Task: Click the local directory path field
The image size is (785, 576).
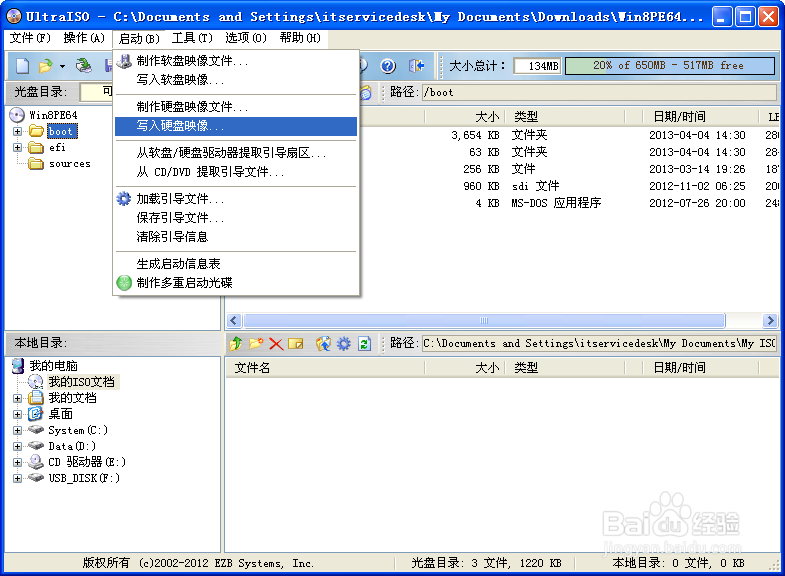Action: tap(599, 343)
